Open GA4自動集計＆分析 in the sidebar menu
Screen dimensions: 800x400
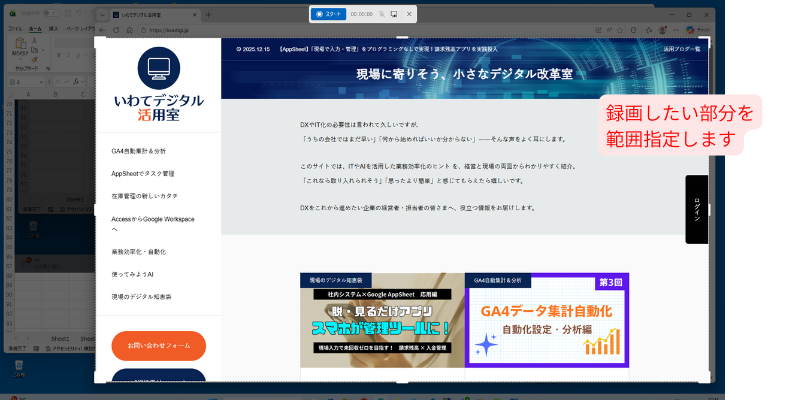tap(138, 152)
